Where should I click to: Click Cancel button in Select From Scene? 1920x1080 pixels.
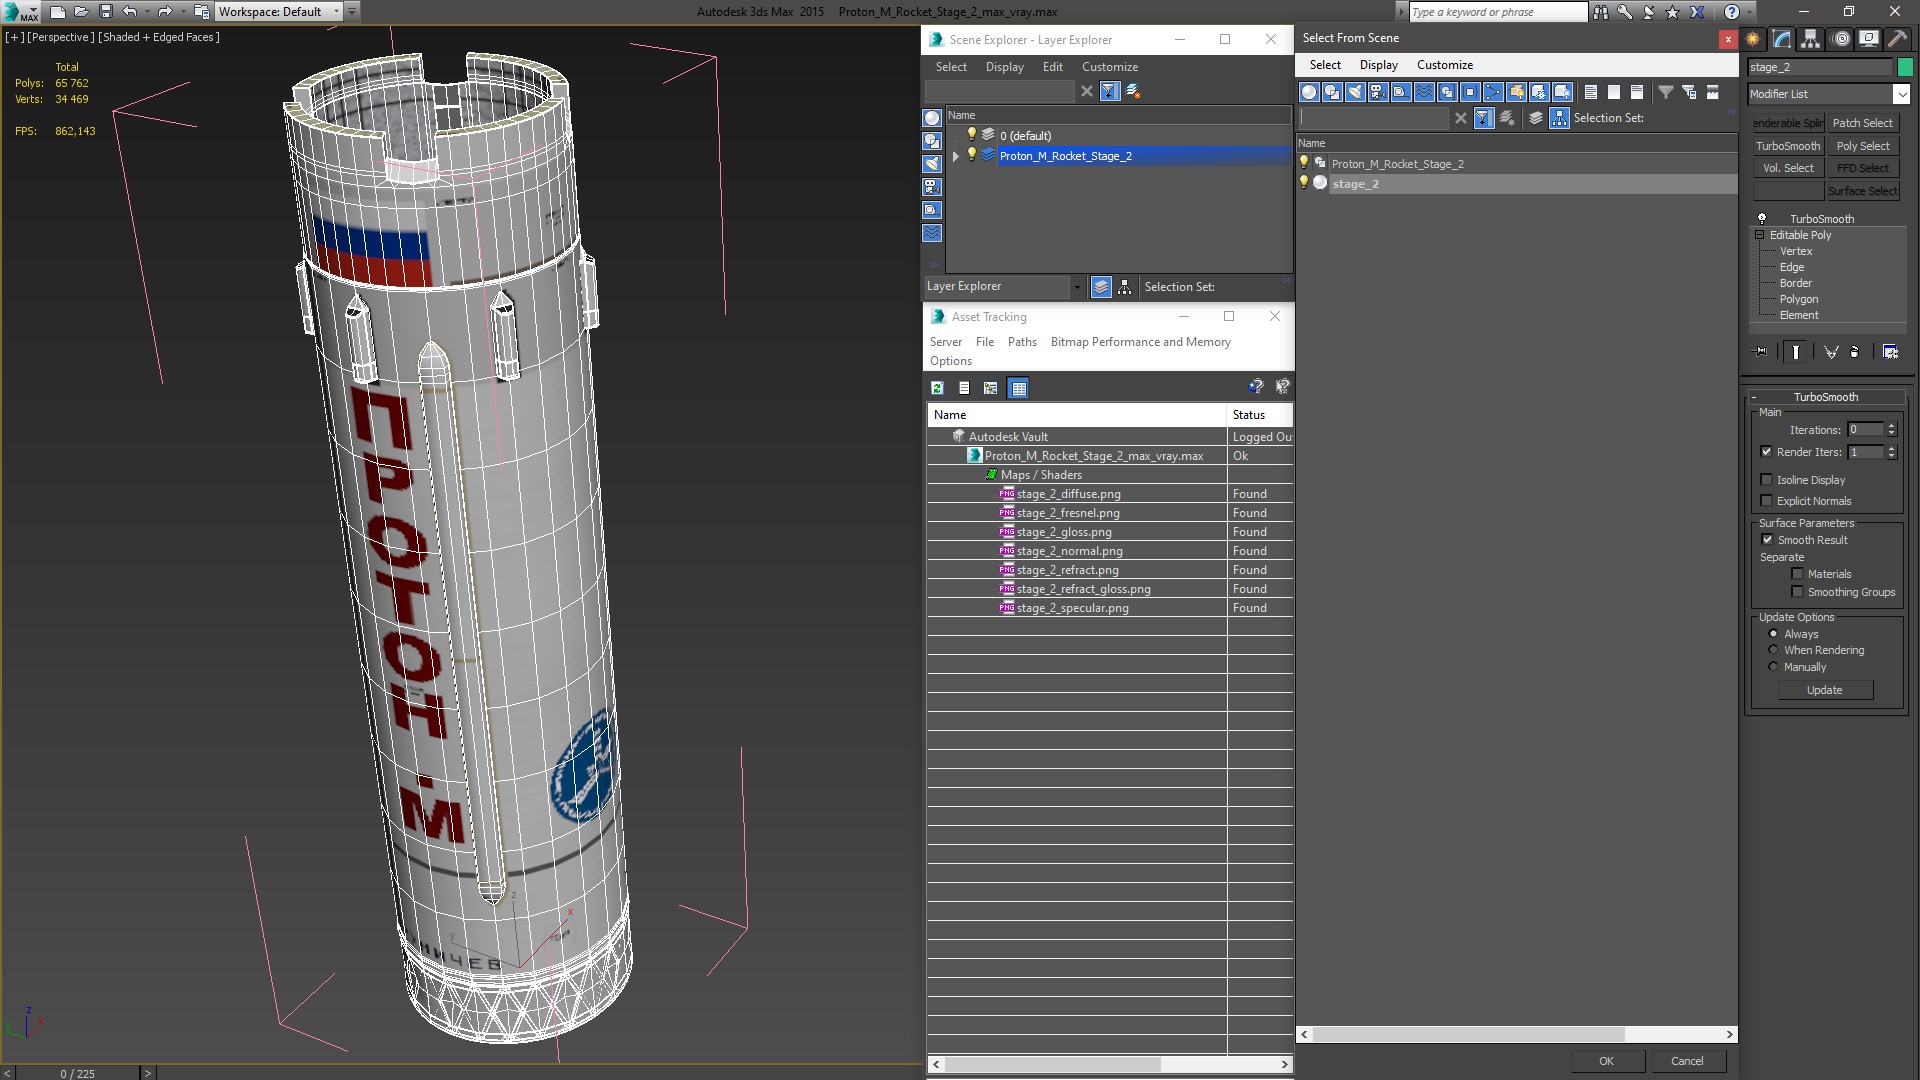[1687, 1061]
